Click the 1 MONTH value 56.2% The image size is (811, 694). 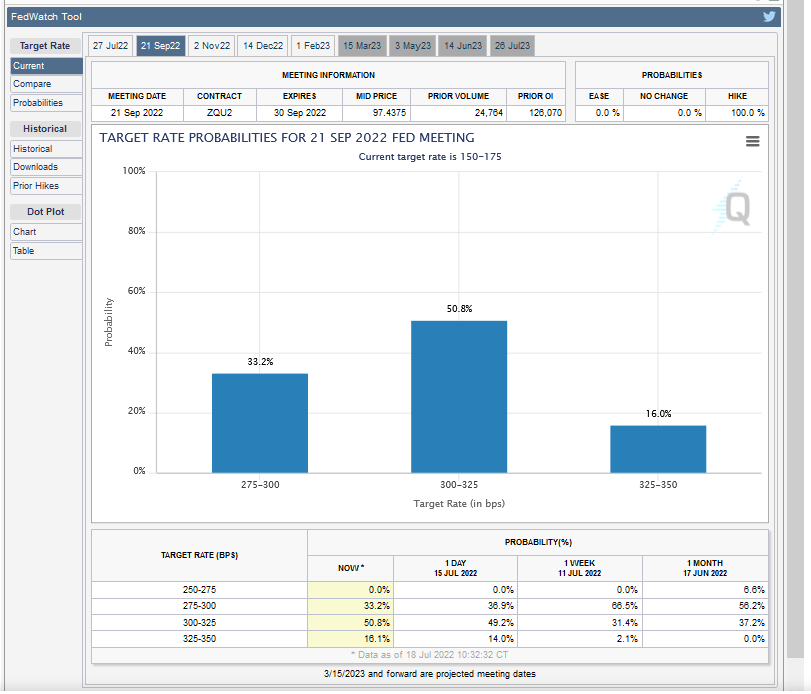pyautogui.click(x=752, y=606)
